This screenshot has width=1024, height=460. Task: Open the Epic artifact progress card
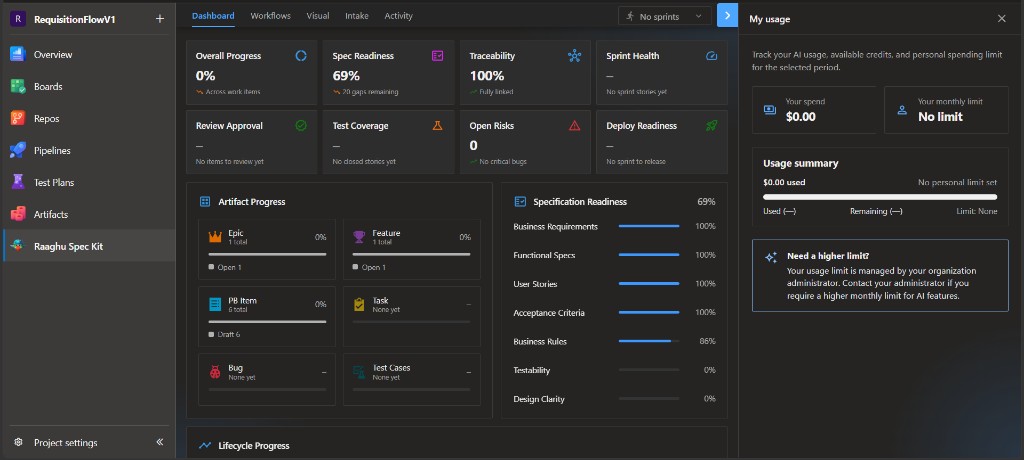tap(267, 249)
